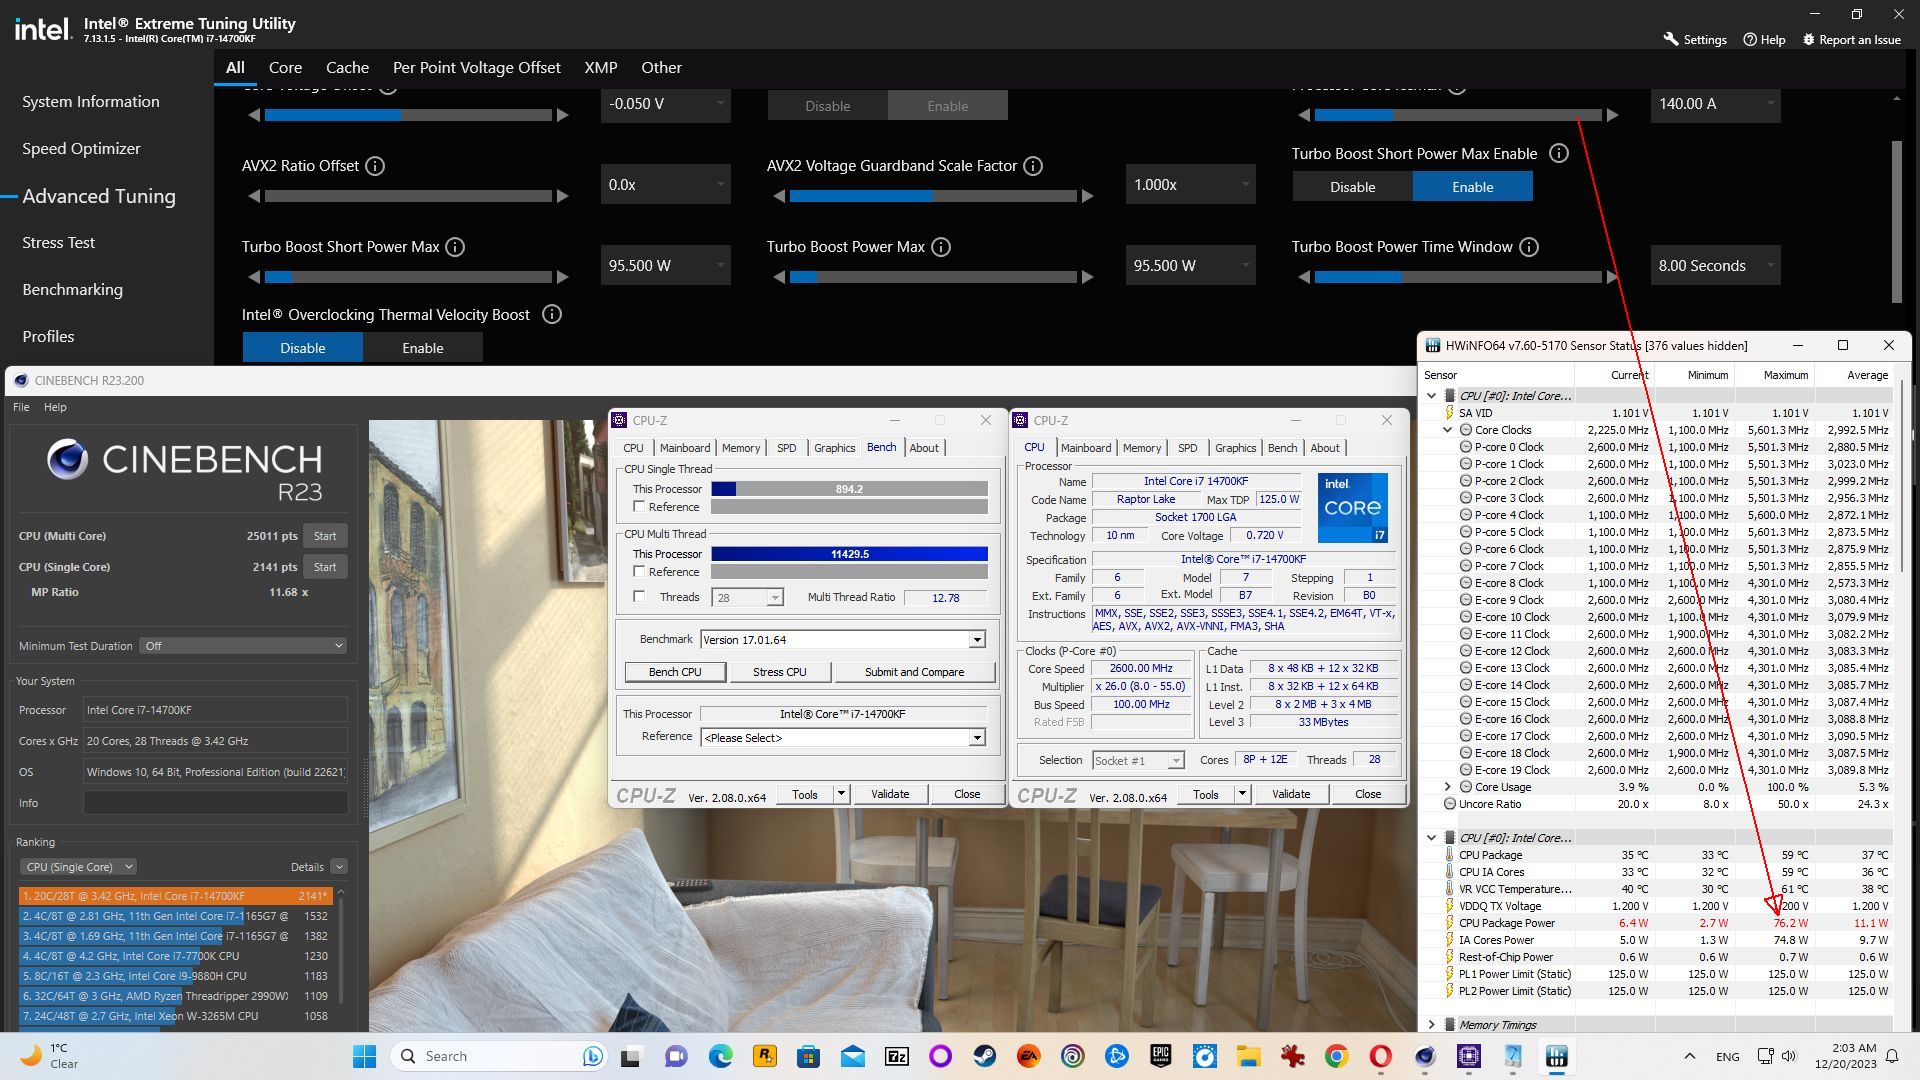
Task: Decrease AVX2 Ratio Offset with left arrow
Action: (x=254, y=196)
